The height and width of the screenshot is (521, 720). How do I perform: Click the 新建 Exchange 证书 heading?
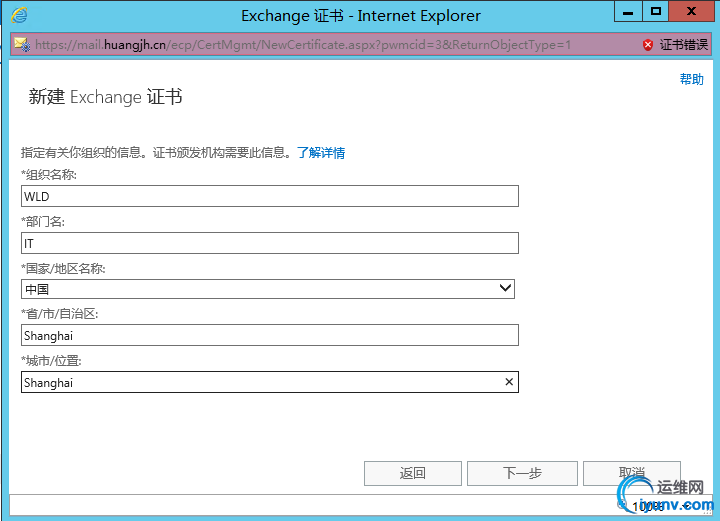point(106,97)
